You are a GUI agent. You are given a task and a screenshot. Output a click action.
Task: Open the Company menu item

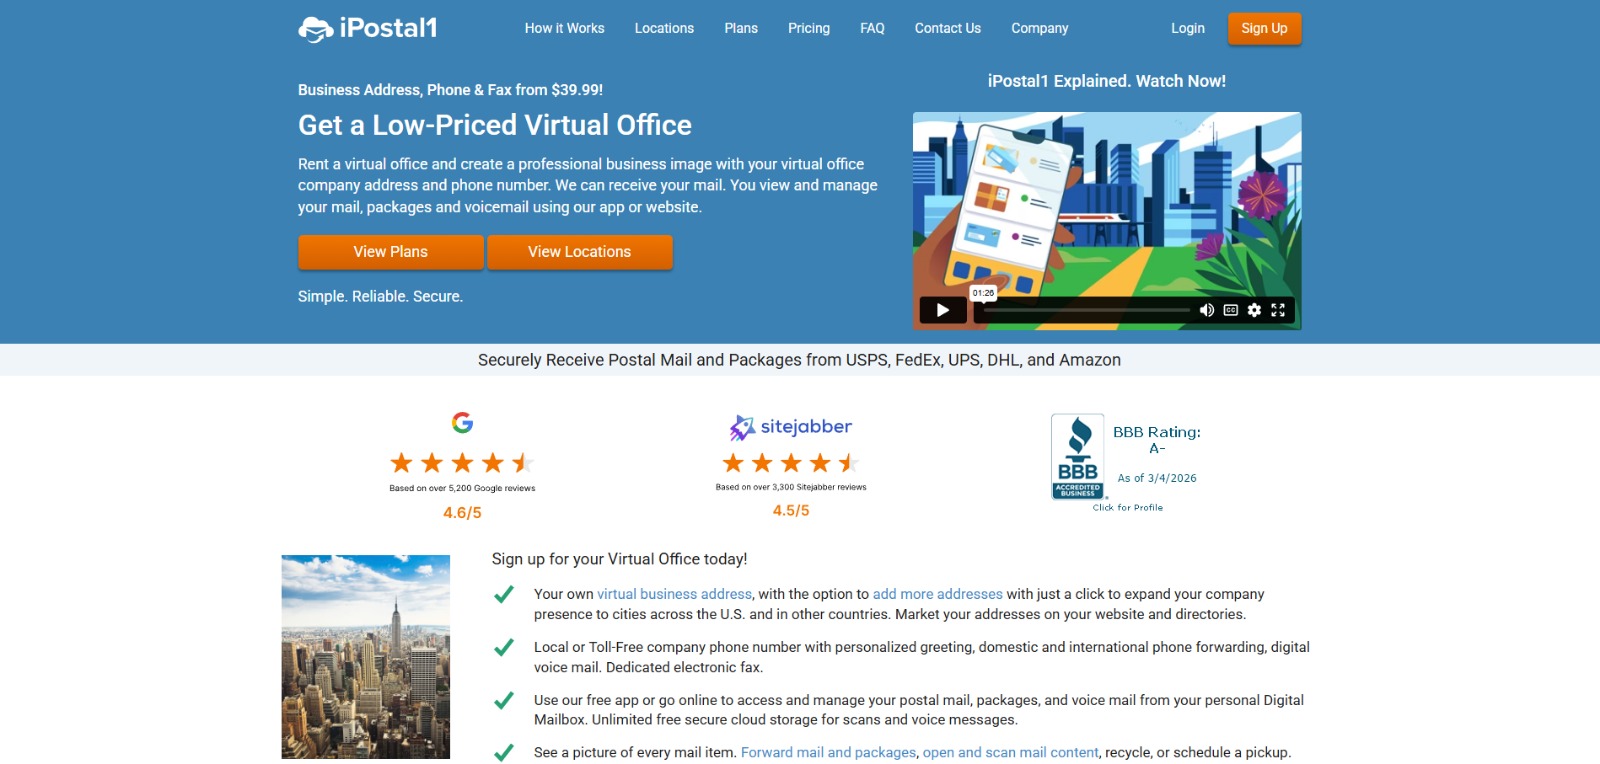pyautogui.click(x=1040, y=28)
